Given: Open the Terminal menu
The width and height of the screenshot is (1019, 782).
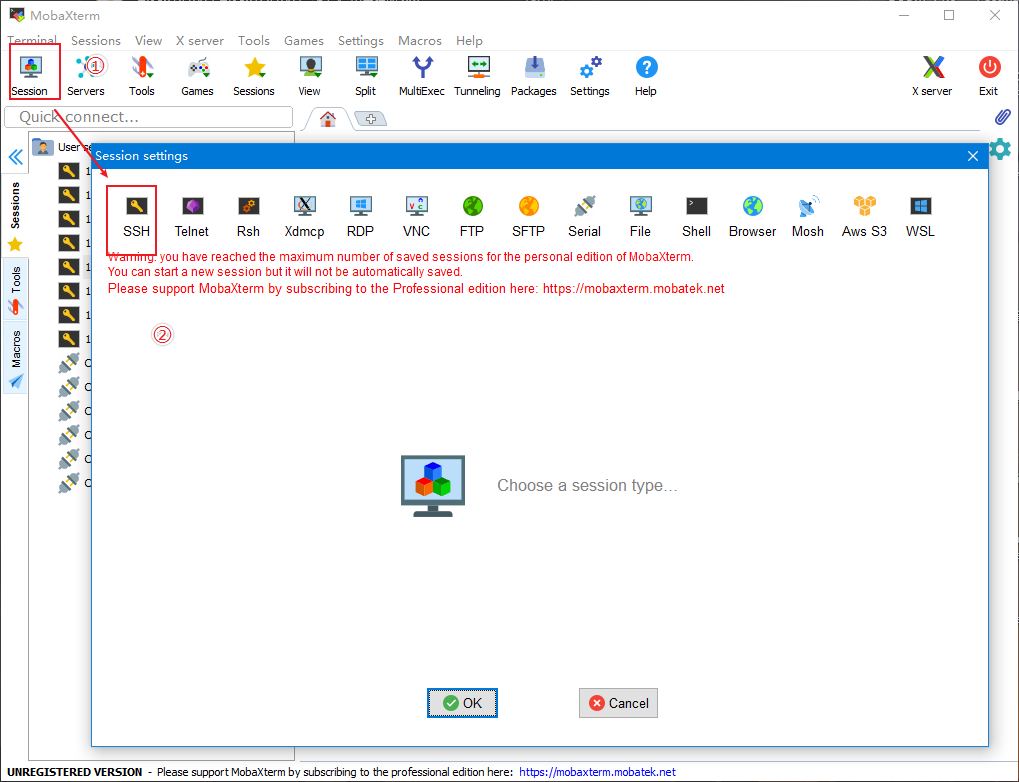Looking at the screenshot, I should 32,40.
